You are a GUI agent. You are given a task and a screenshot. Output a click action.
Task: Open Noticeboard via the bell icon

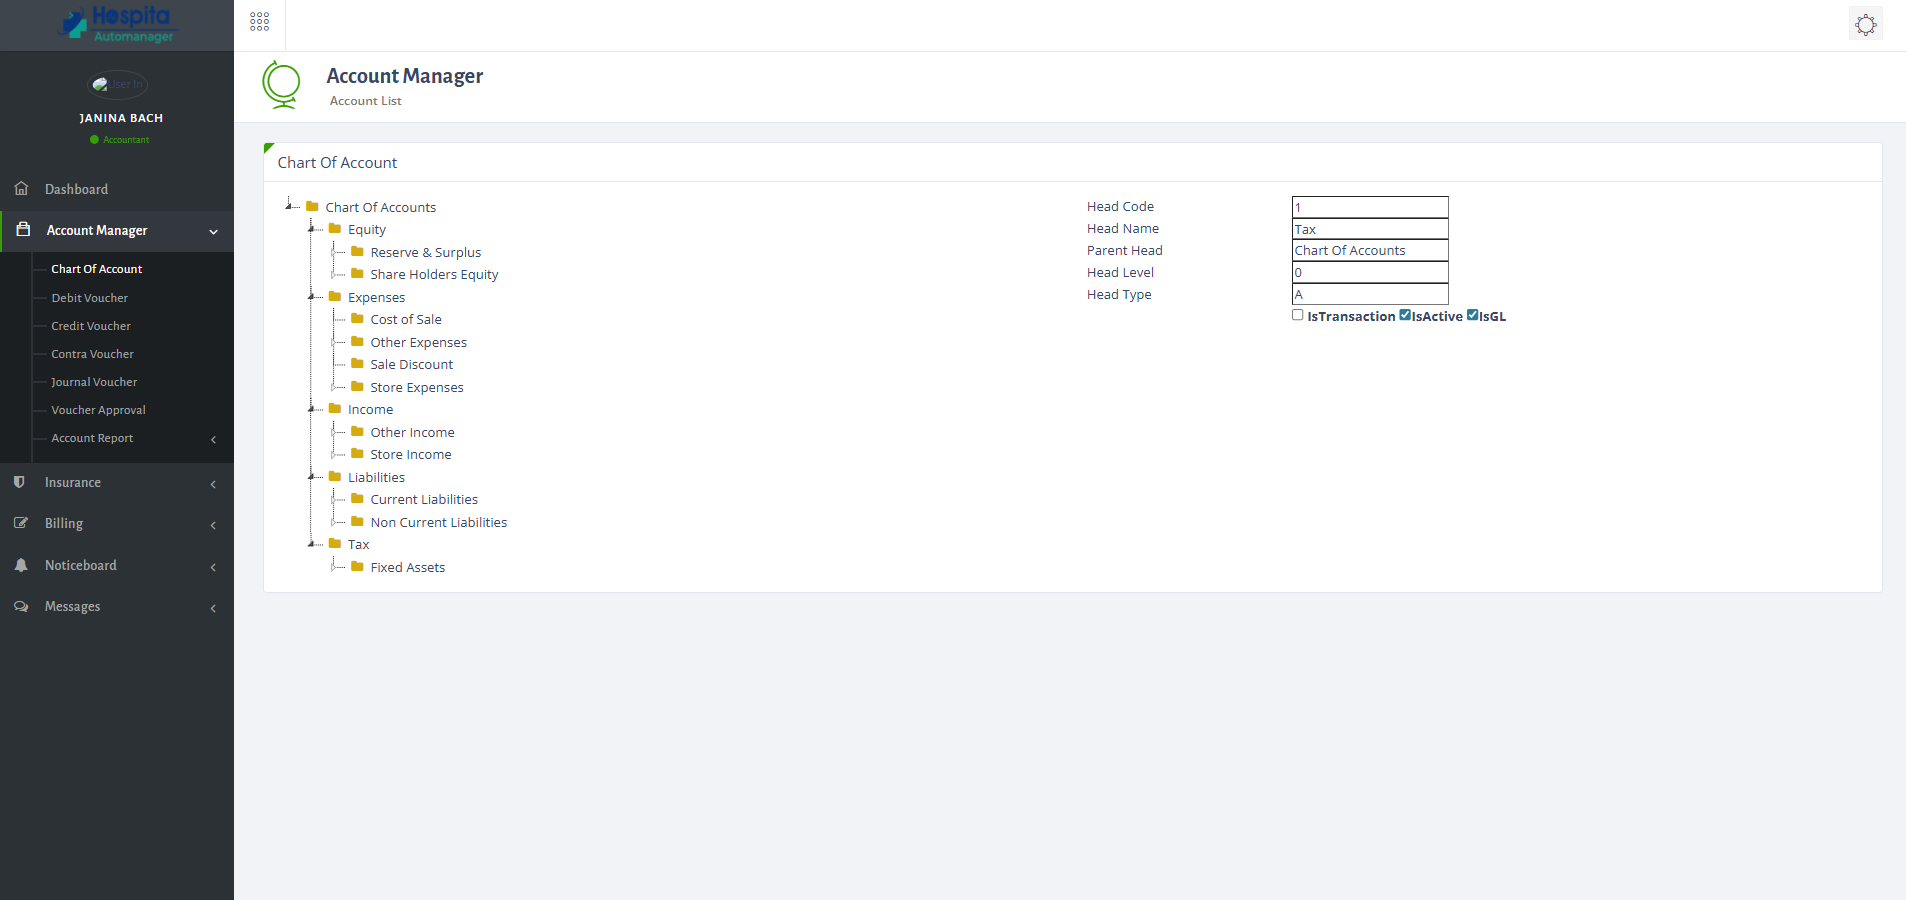21,565
